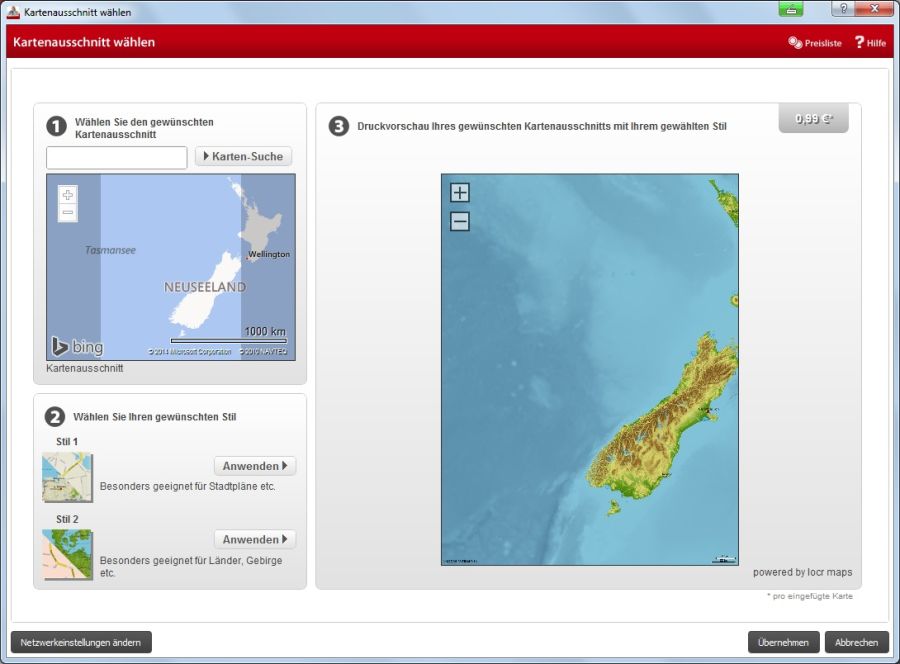
Task: Click the Bing logo on the map
Action: tap(77, 347)
